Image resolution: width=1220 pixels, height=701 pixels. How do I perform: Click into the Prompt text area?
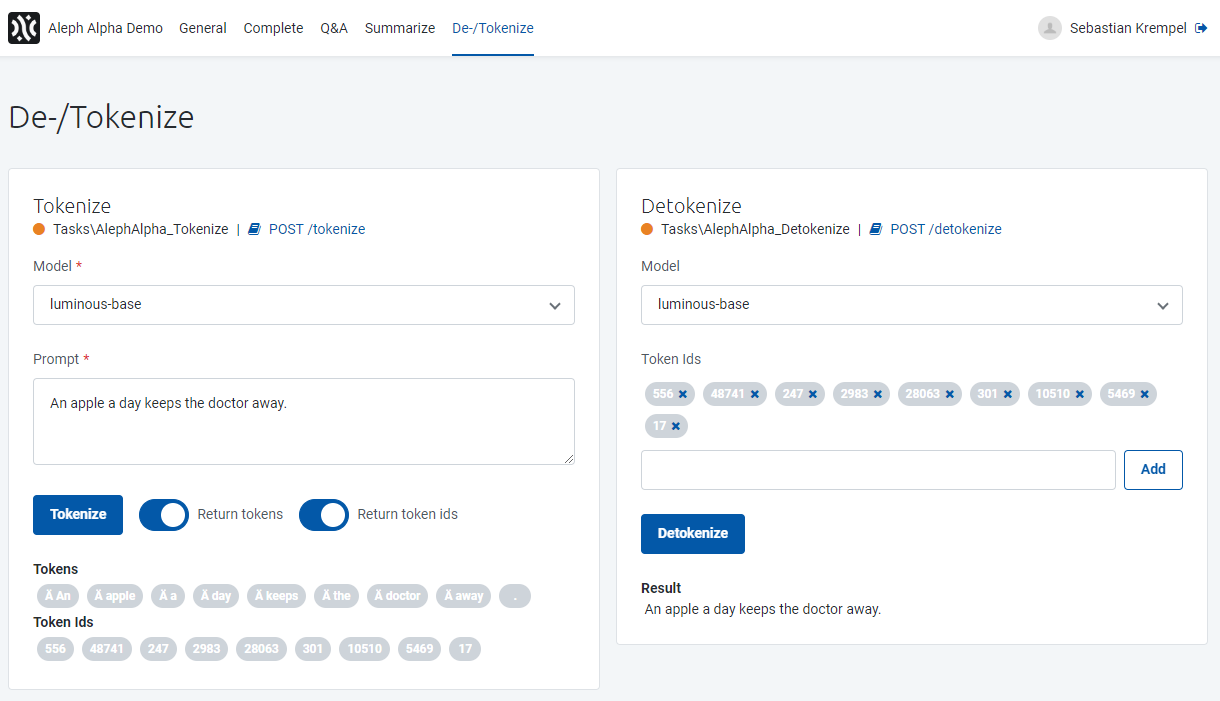304,421
